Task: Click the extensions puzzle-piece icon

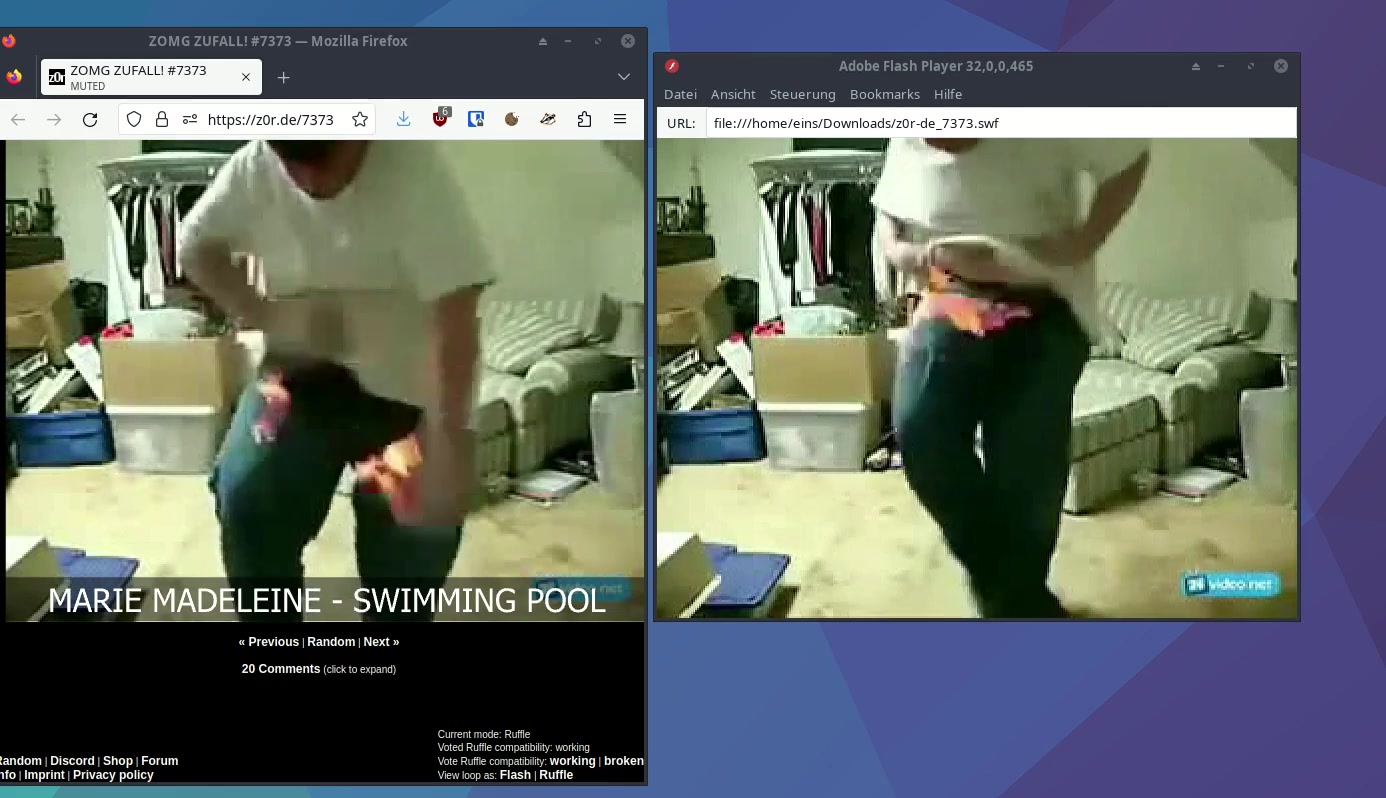Action: pos(584,119)
